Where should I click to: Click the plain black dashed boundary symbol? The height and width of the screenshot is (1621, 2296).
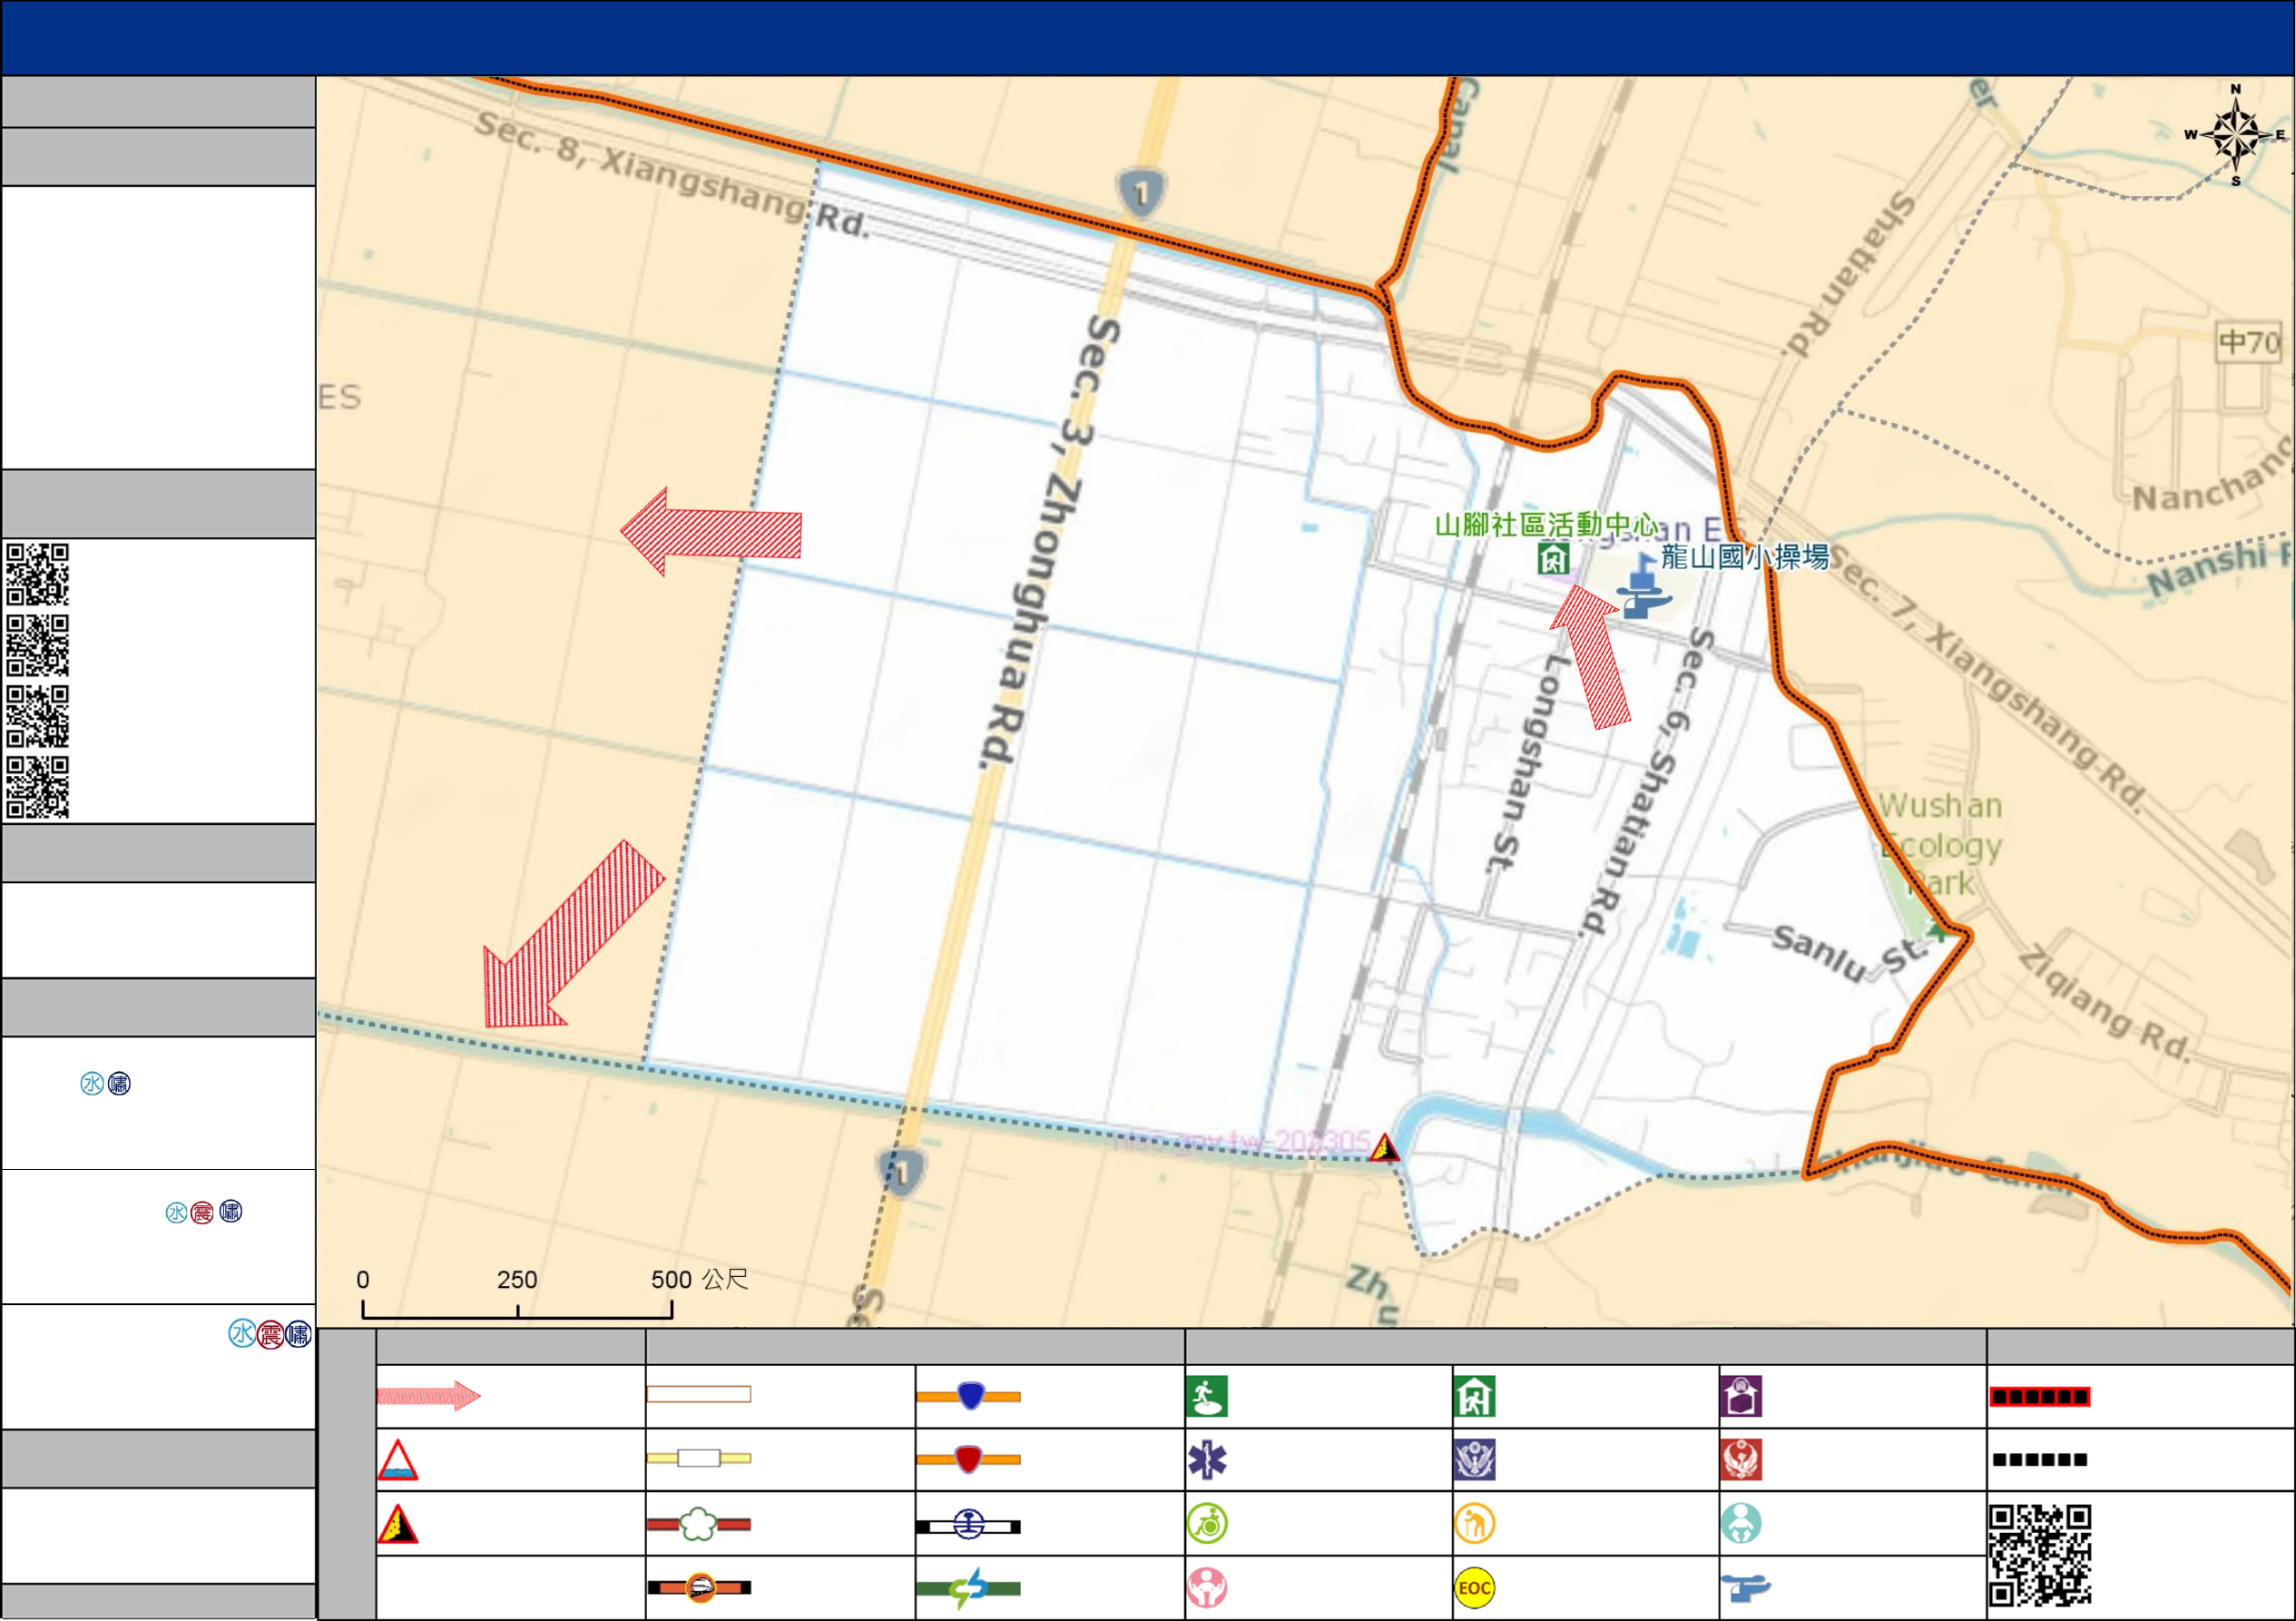click(x=2040, y=1460)
